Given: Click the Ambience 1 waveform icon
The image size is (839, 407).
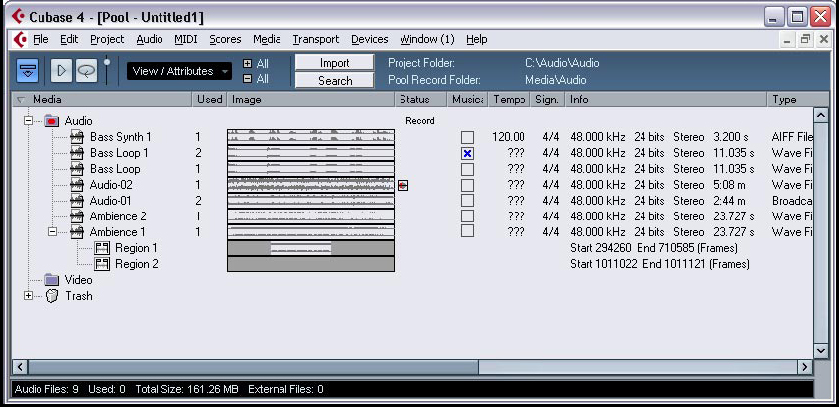Looking at the screenshot, I should click(x=77, y=232).
